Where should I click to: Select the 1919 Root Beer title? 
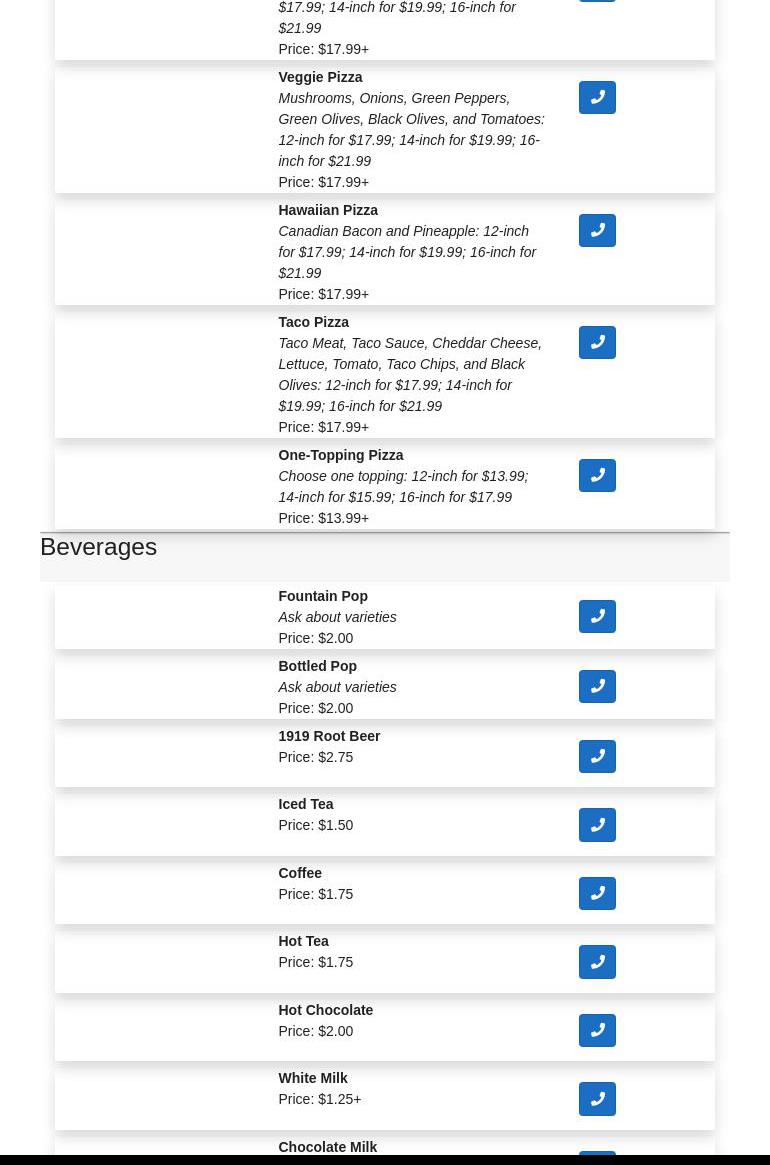coord(329,736)
